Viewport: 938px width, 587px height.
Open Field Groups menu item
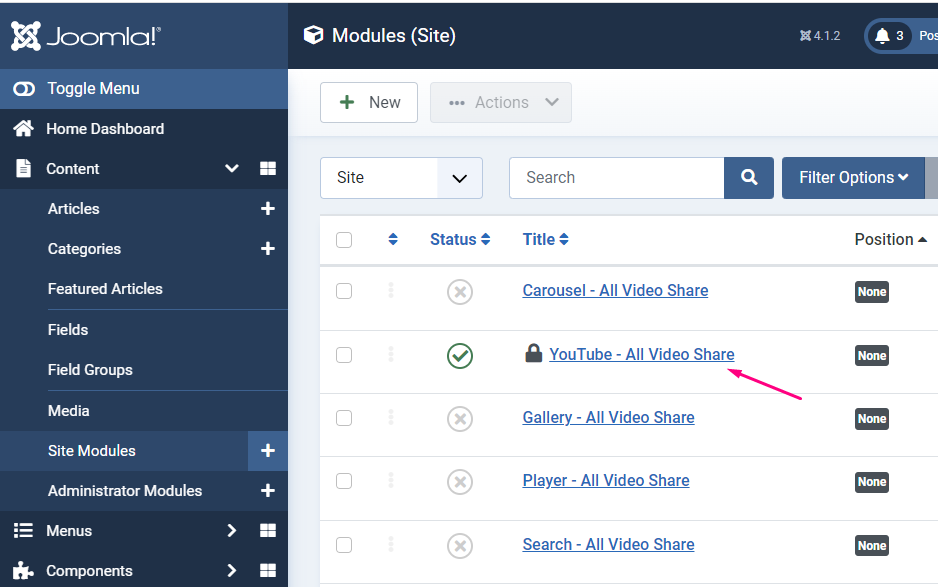click(90, 370)
